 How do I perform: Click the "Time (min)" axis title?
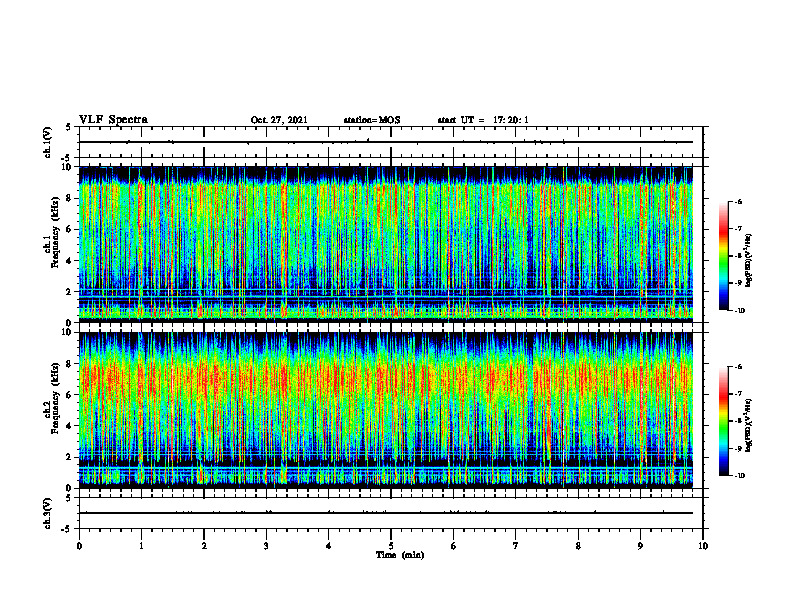pyautogui.click(x=400, y=555)
